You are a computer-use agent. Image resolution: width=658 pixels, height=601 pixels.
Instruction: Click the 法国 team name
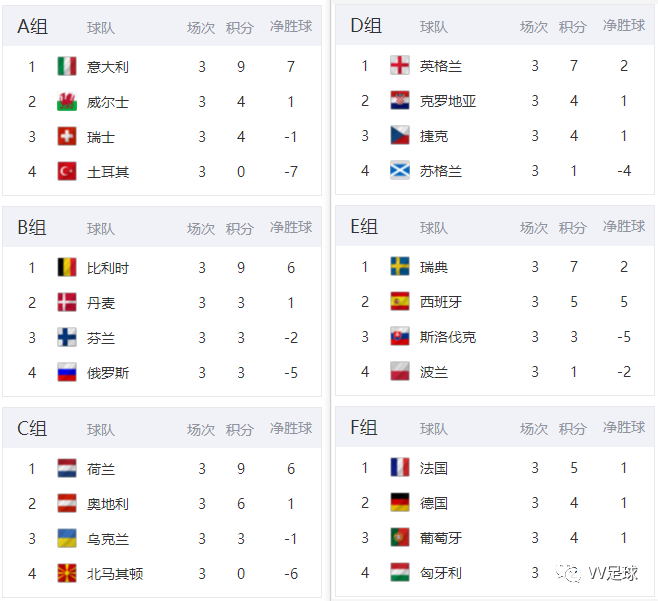click(434, 468)
